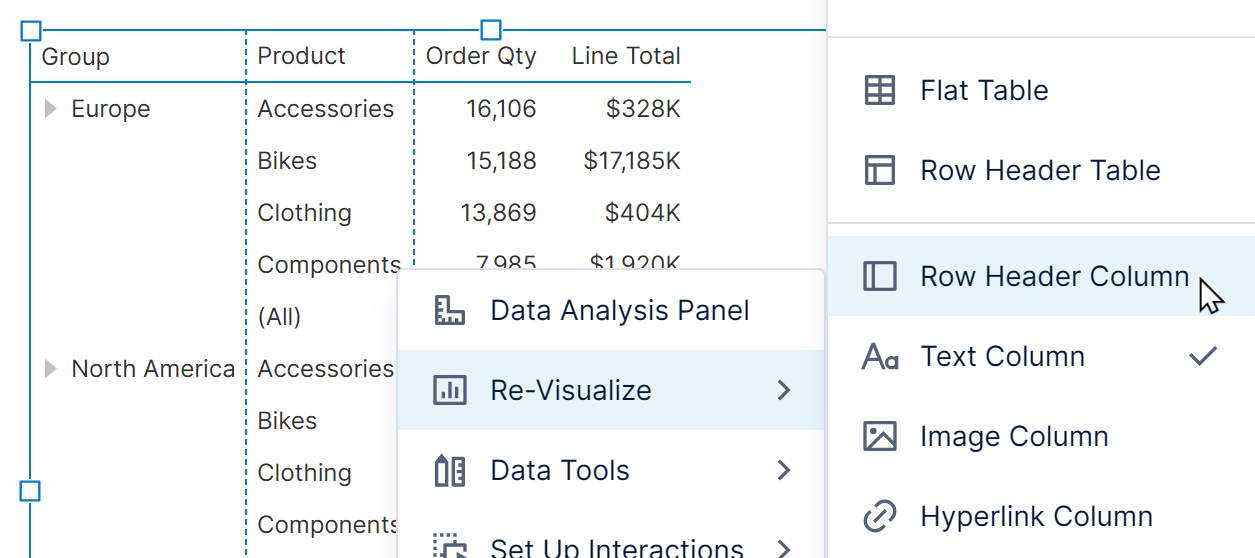
Task: Click the Data Analysis Panel ruler icon
Action: tap(450, 311)
